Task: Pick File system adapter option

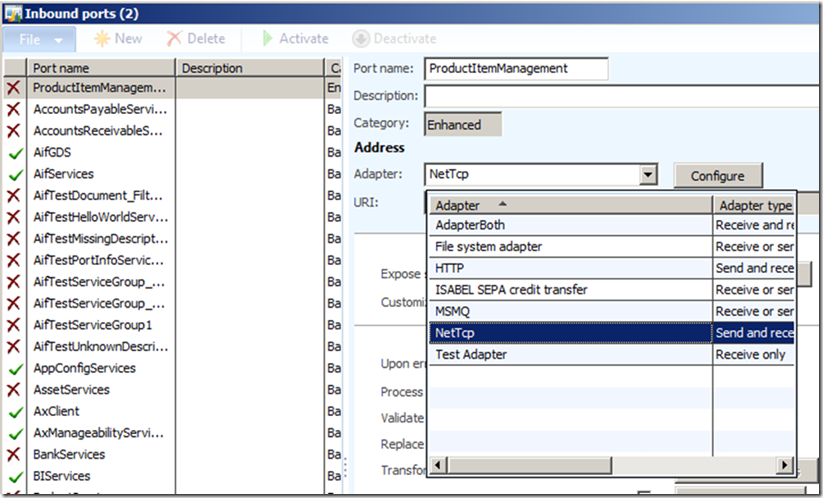Action: (570, 246)
